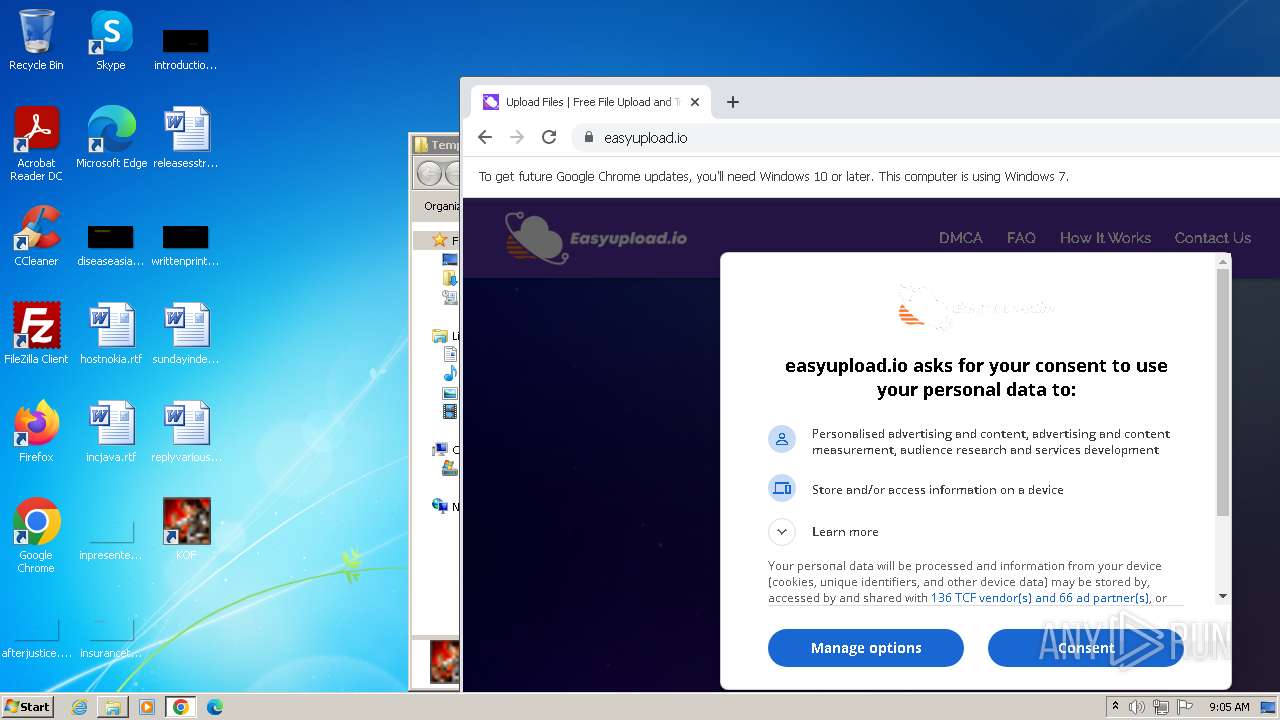Click the consent dialog scrollbar thumb
The image size is (1280, 720).
[x=1222, y=392]
